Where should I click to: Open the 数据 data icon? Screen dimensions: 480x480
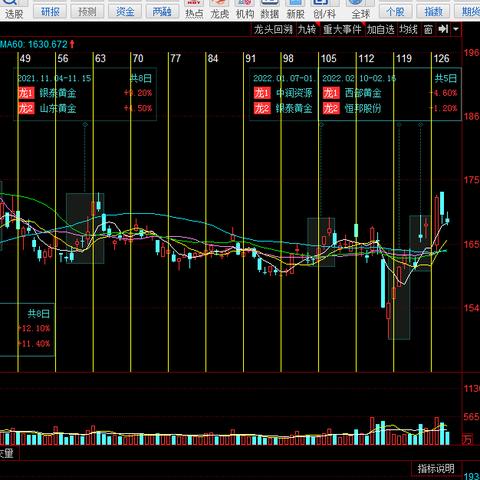(x=270, y=9)
